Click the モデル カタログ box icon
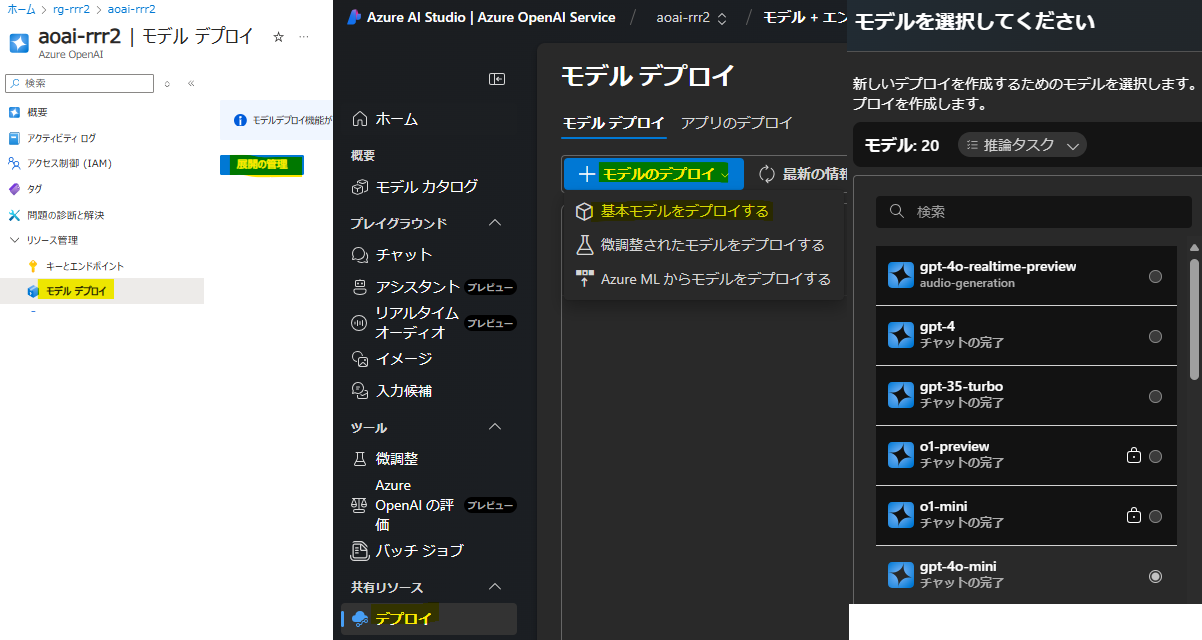 [x=360, y=187]
